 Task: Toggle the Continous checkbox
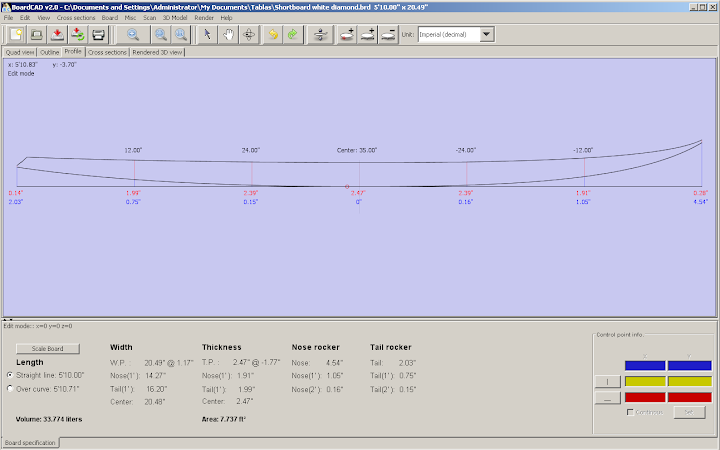pyautogui.click(x=630, y=412)
